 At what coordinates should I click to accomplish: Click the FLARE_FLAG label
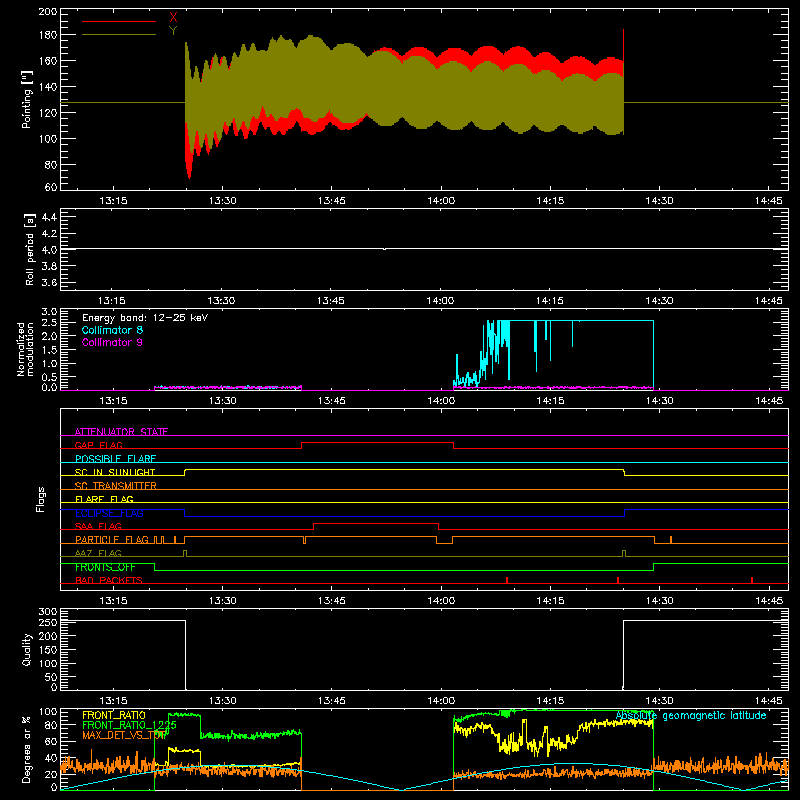coord(104,499)
